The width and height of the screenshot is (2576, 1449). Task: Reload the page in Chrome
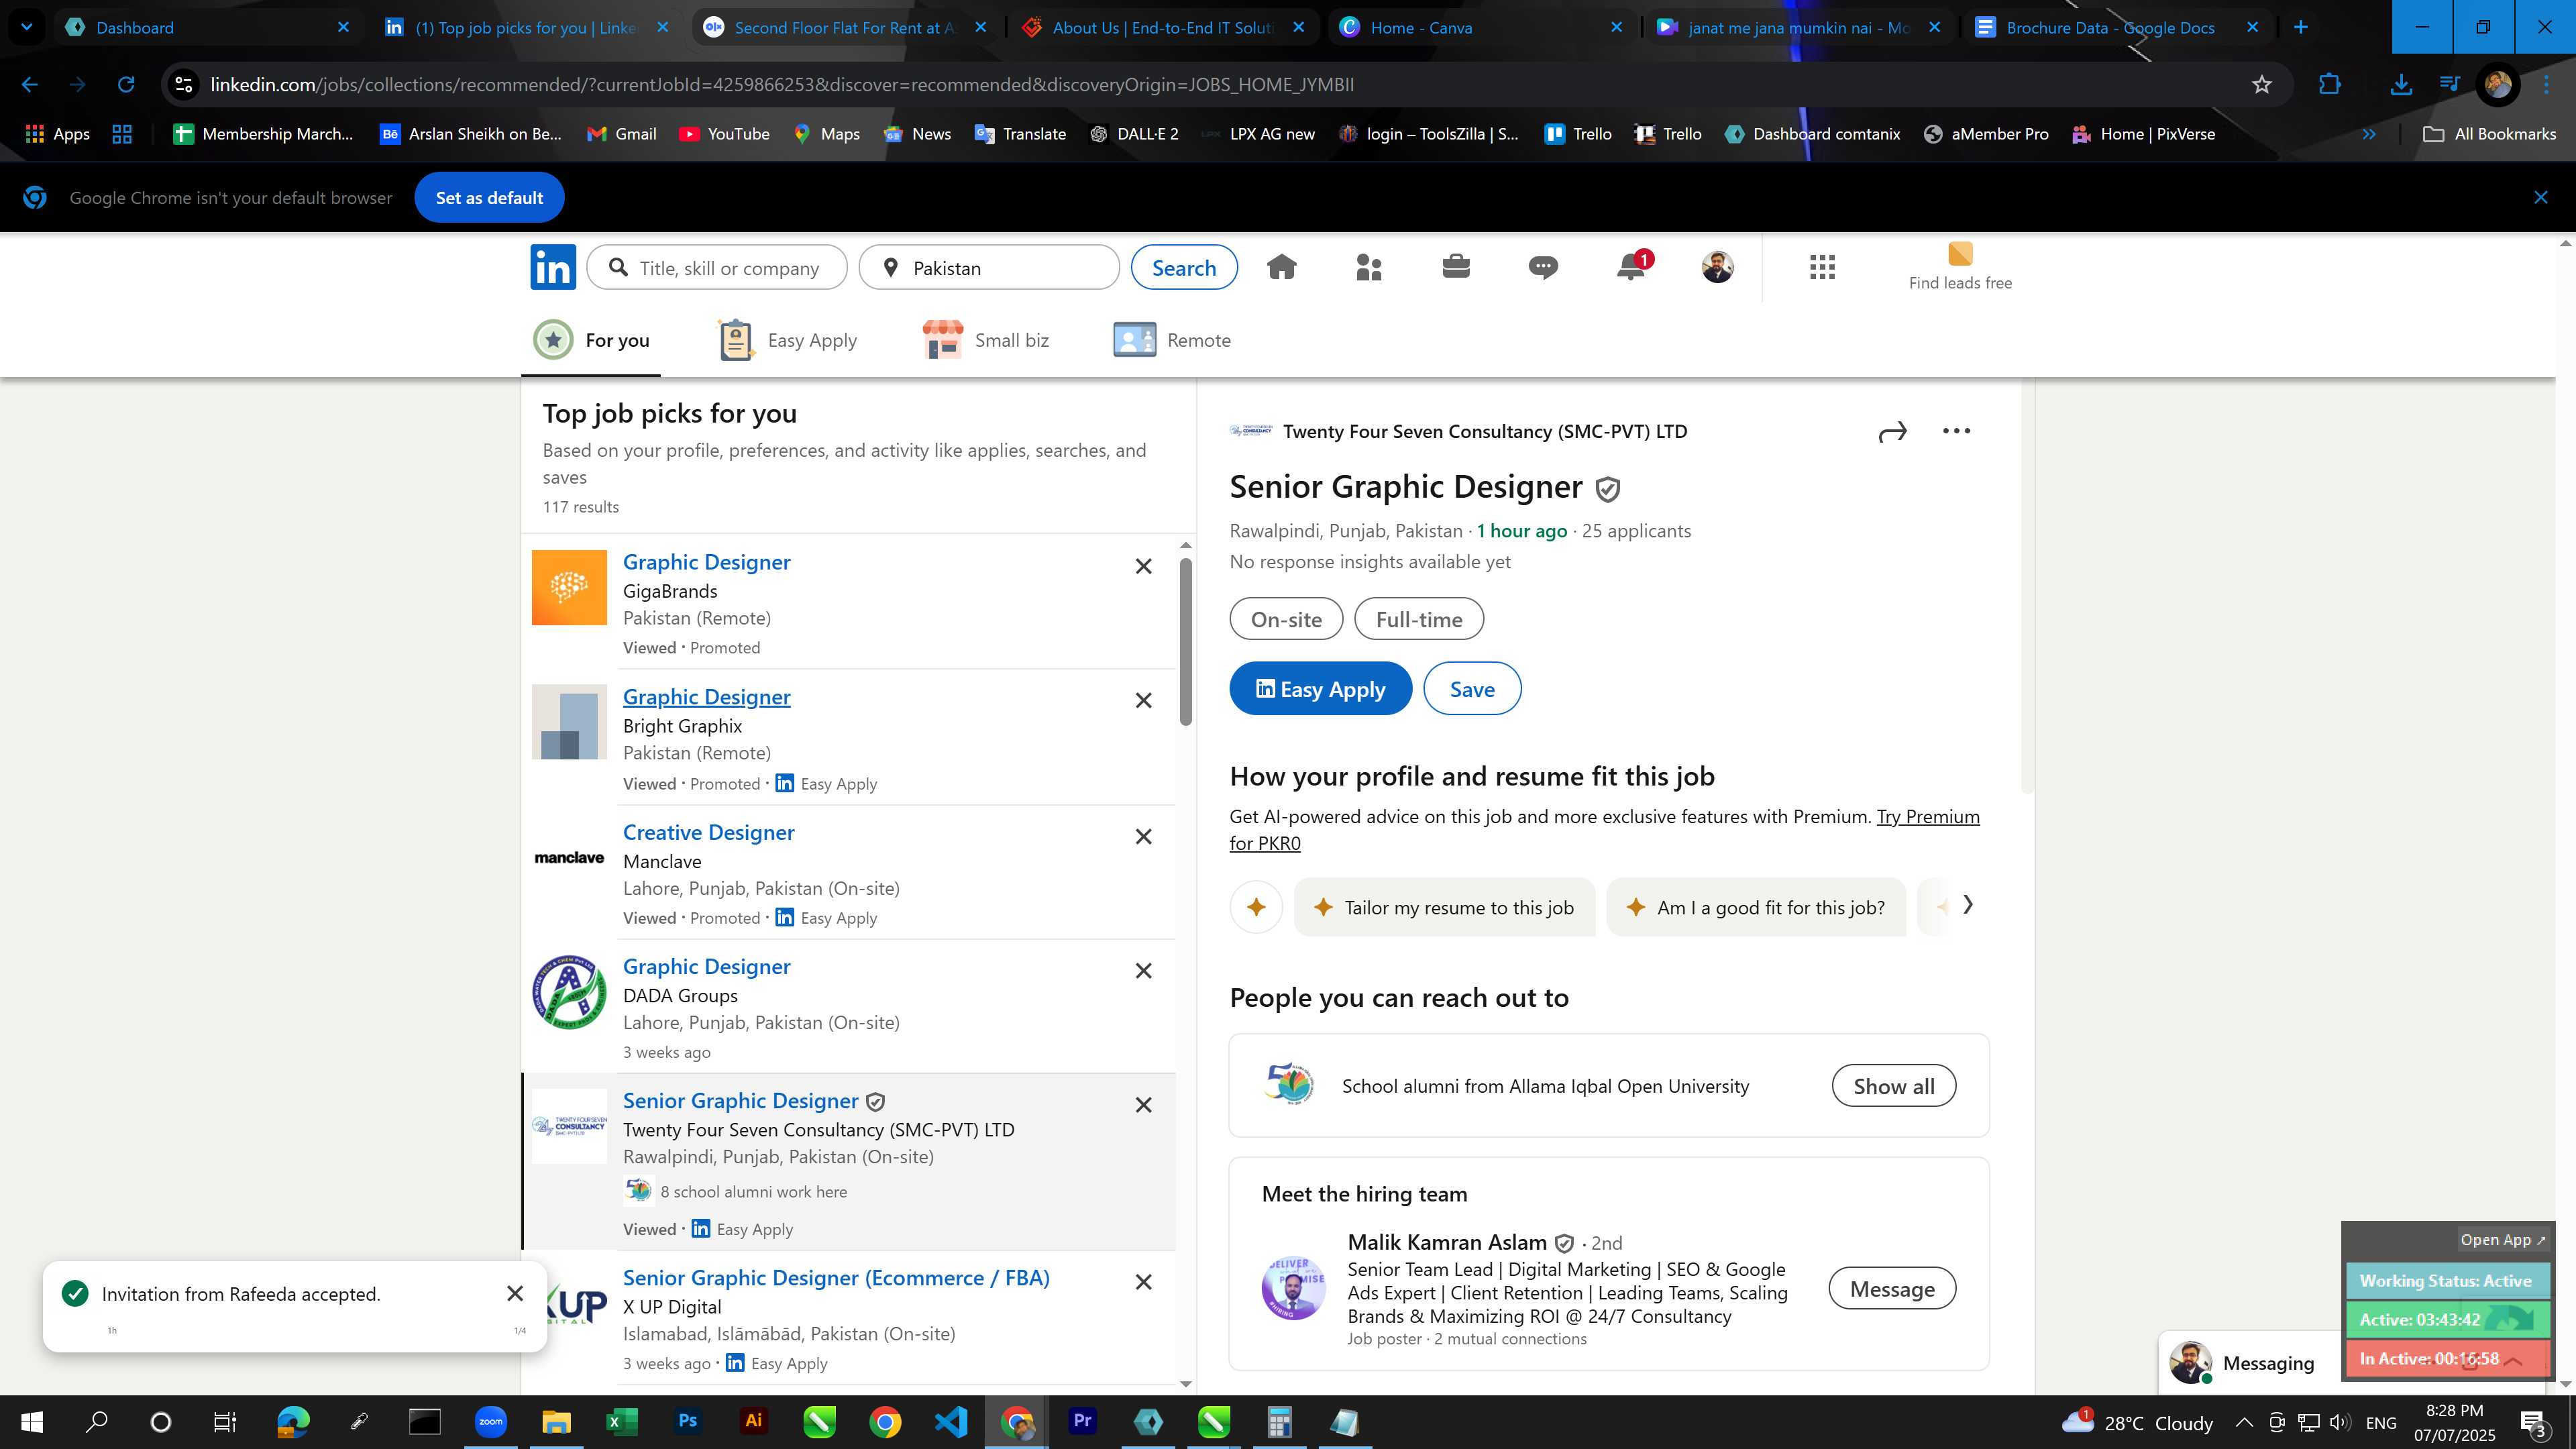coord(126,85)
